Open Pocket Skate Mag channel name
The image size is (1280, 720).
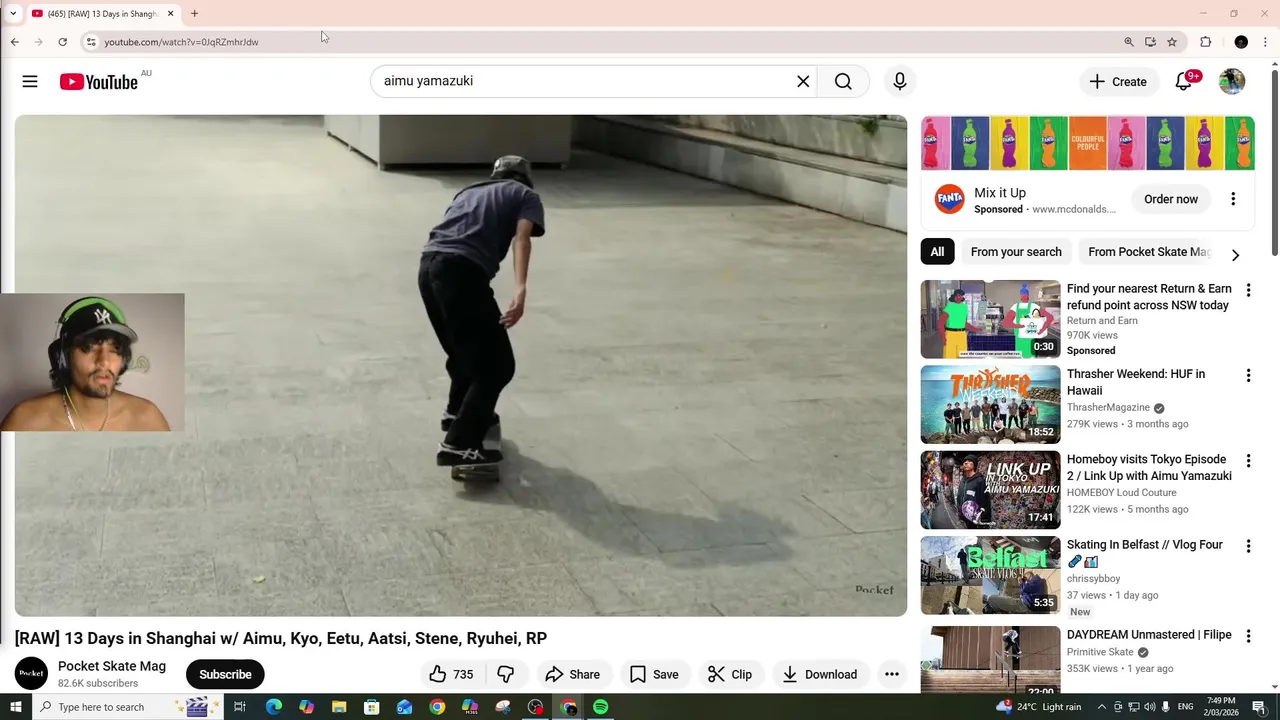click(112, 666)
